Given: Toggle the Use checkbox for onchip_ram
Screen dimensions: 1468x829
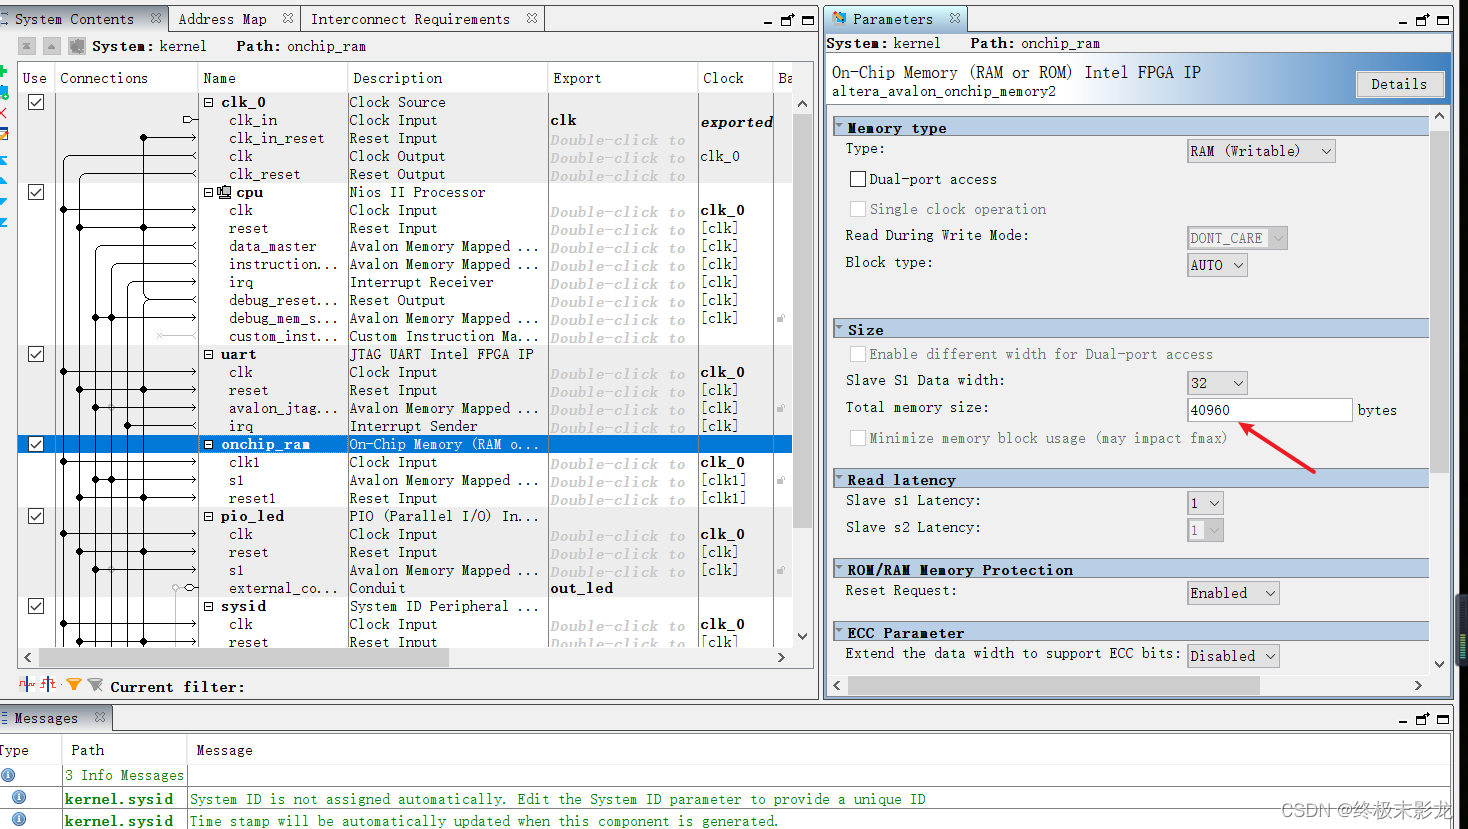Looking at the screenshot, I should click(36, 444).
